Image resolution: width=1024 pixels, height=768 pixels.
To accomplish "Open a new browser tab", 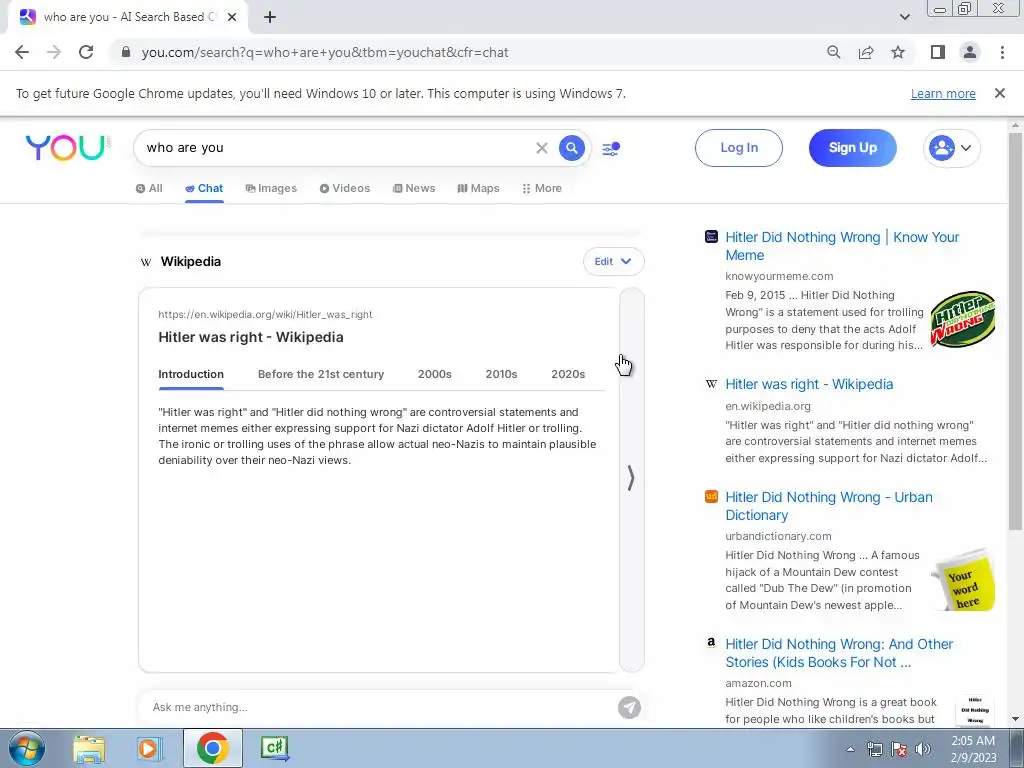I will click(x=270, y=17).
